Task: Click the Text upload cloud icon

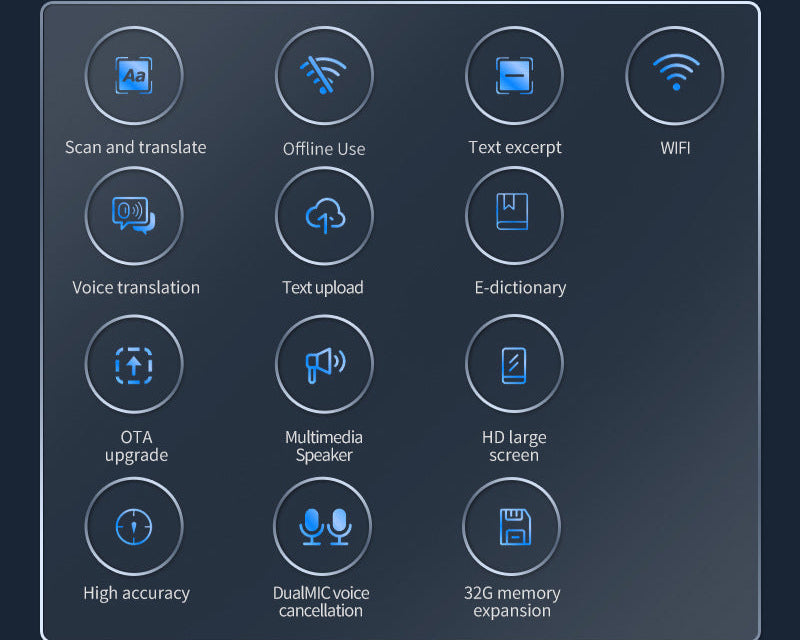Action: click(324, 216)
